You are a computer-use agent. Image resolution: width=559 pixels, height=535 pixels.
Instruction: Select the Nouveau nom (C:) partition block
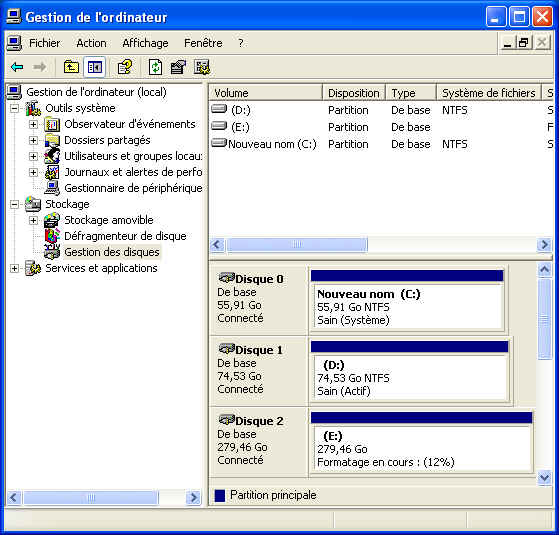[407, 299]
